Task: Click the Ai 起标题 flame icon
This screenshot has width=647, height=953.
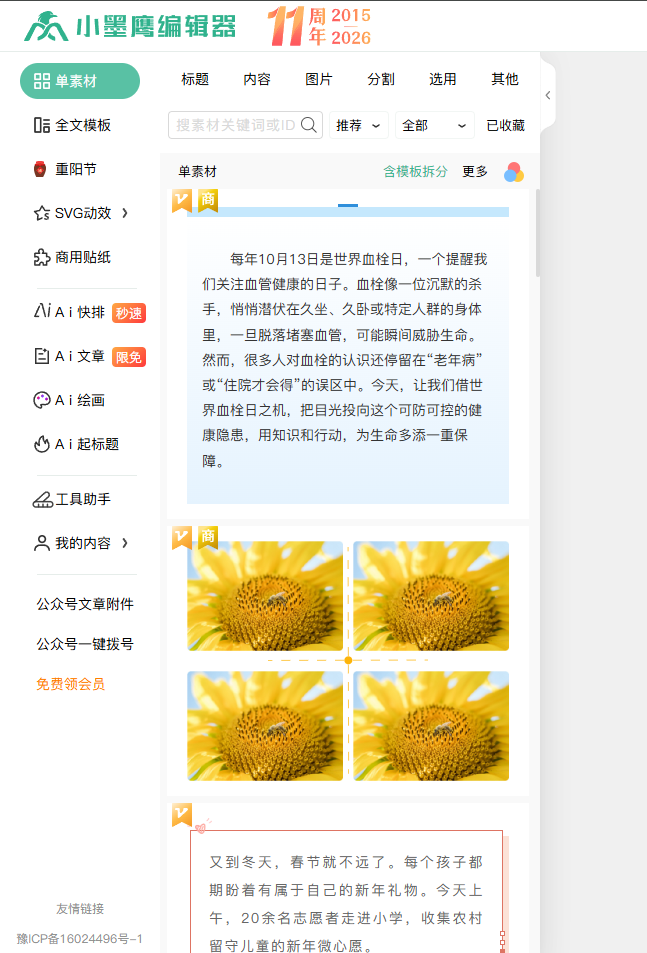Action: tap(41, 444)
